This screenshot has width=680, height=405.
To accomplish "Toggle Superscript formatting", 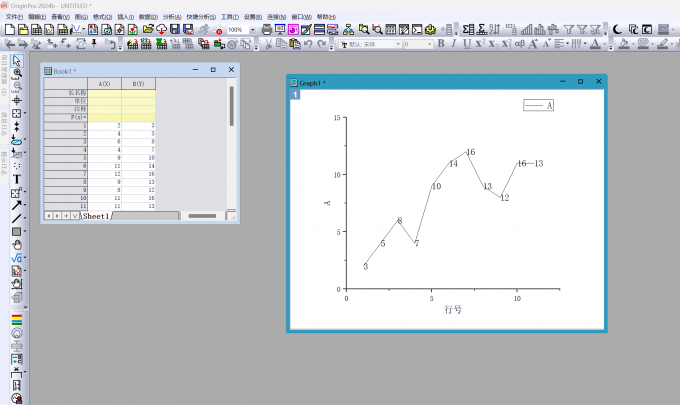I will [480, 44].
